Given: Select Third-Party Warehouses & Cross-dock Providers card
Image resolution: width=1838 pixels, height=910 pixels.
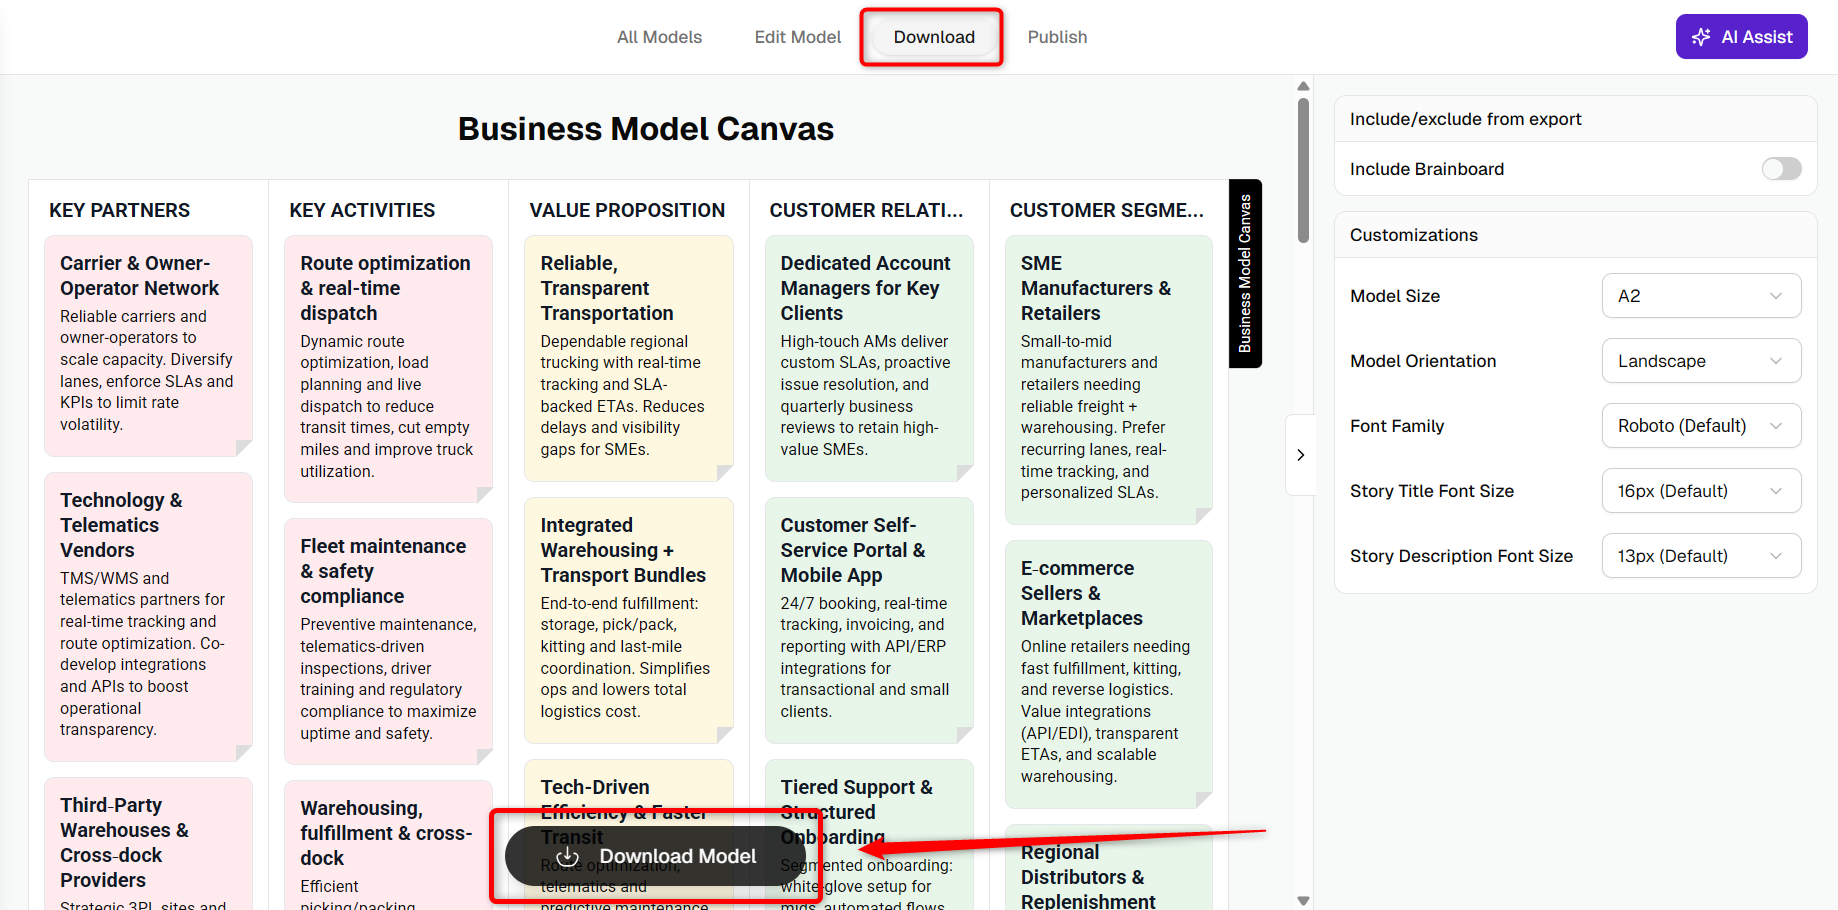Looking at the screenshot, I should [x=148, y=844].
